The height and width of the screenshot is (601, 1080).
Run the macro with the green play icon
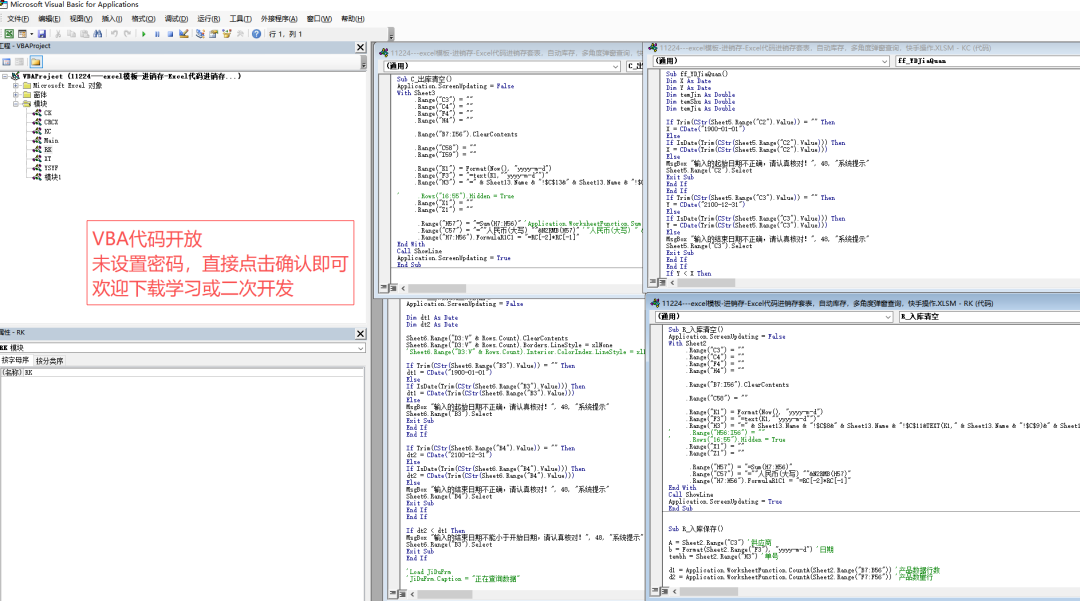145,34
